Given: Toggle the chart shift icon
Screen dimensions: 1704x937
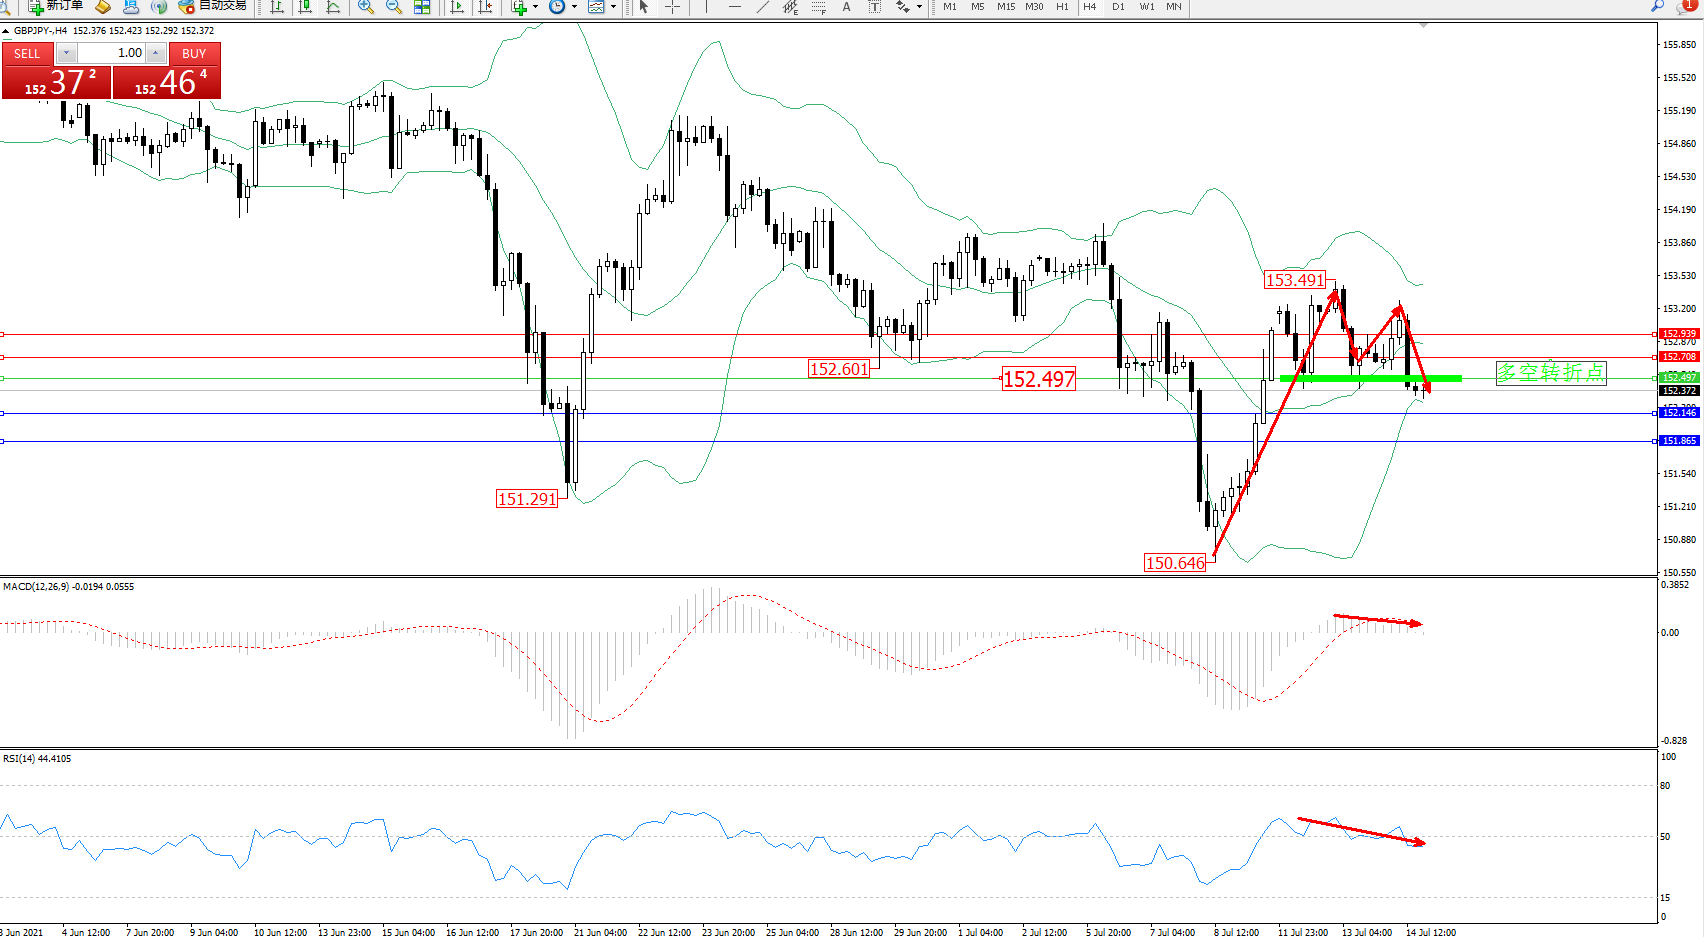Looking at the screenshot, I should 486,7.
